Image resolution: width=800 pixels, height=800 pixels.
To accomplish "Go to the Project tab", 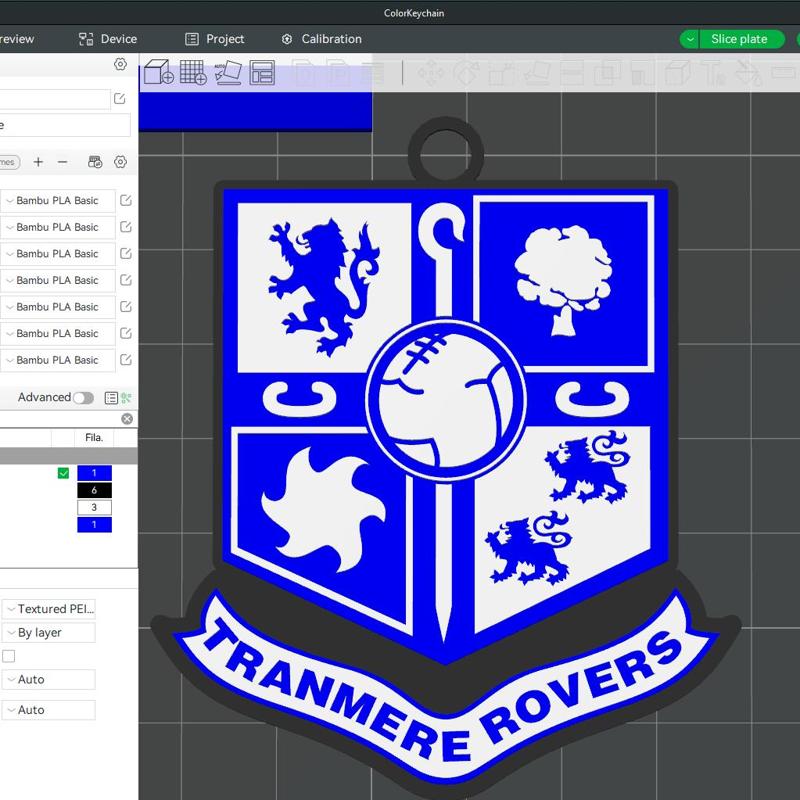I will point(215,39).
